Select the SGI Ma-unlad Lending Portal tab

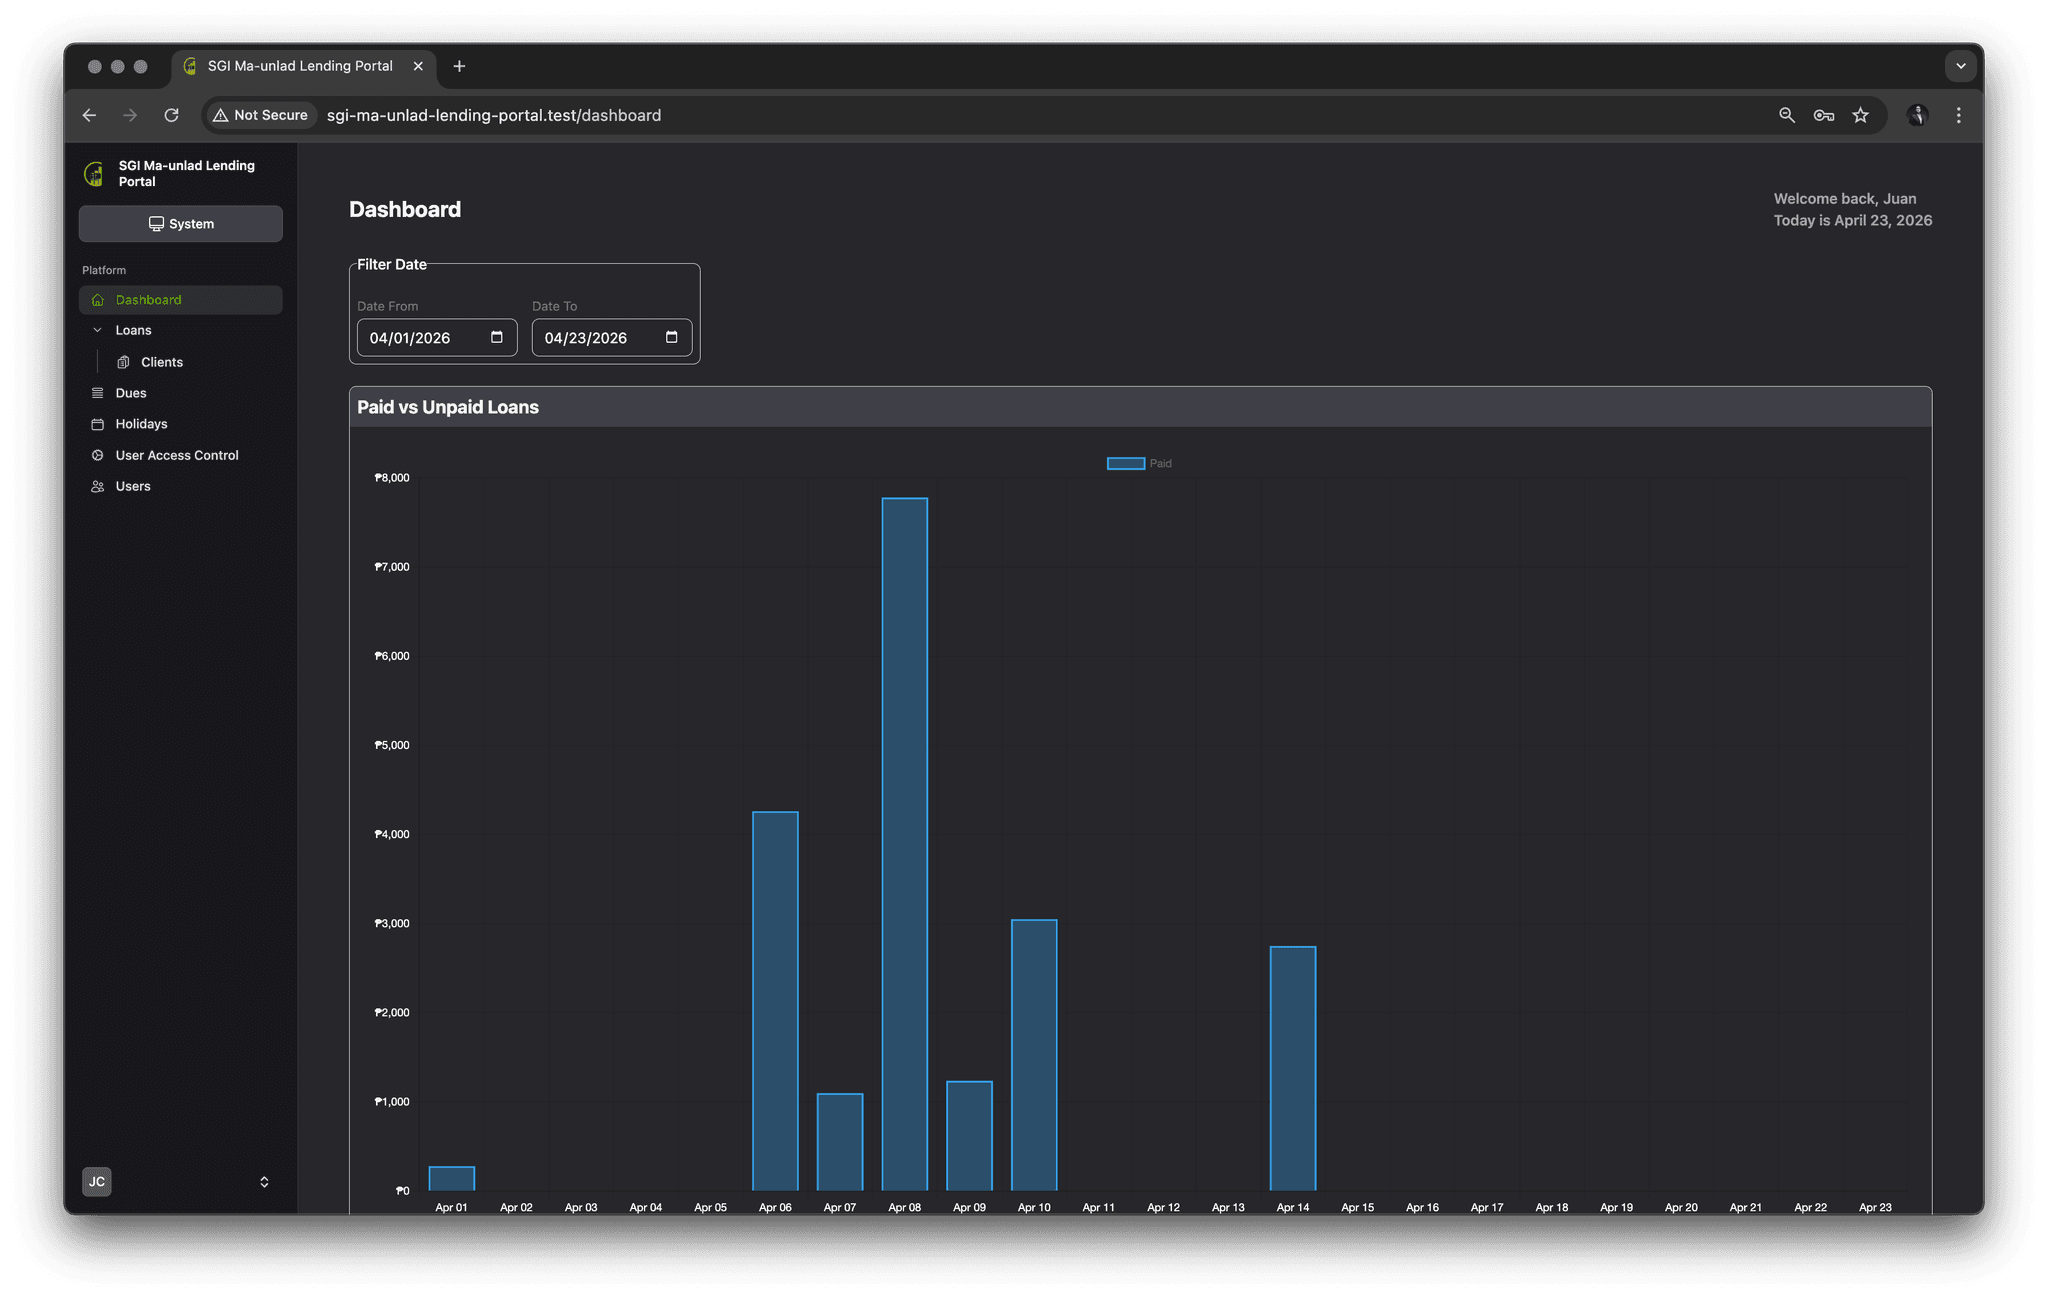[303, 66]
